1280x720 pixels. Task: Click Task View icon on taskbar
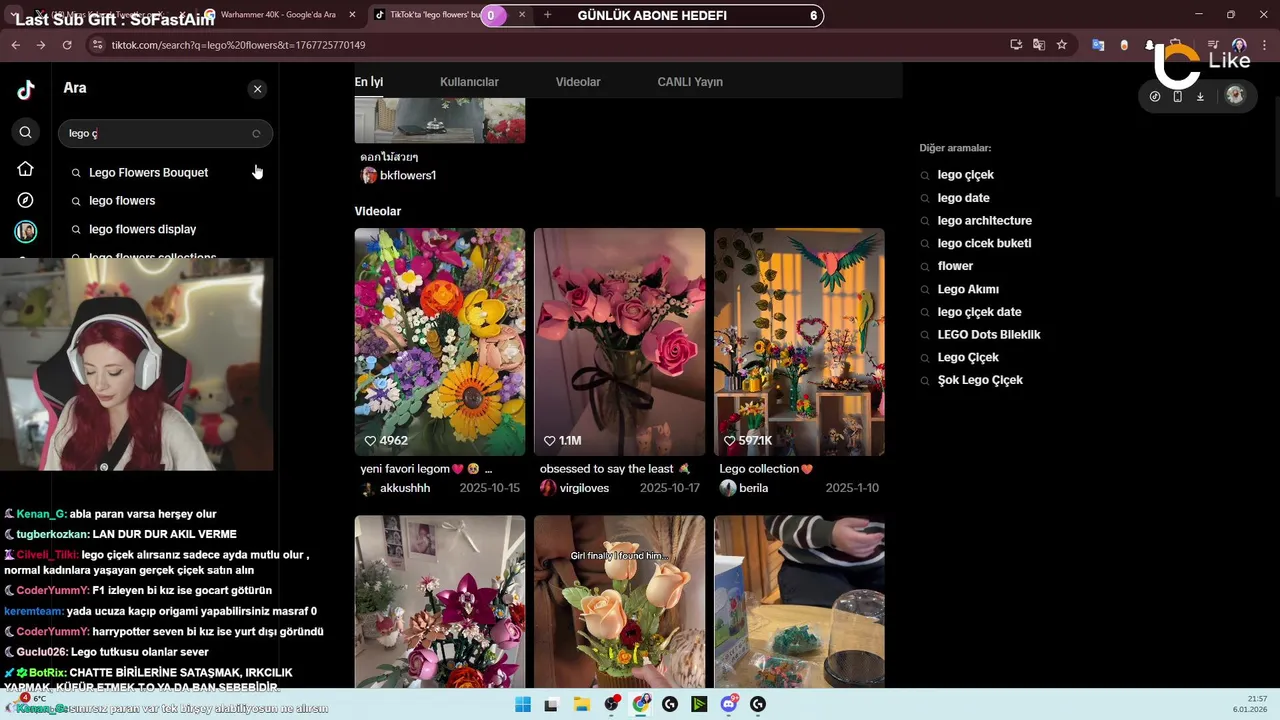(551, 705)
